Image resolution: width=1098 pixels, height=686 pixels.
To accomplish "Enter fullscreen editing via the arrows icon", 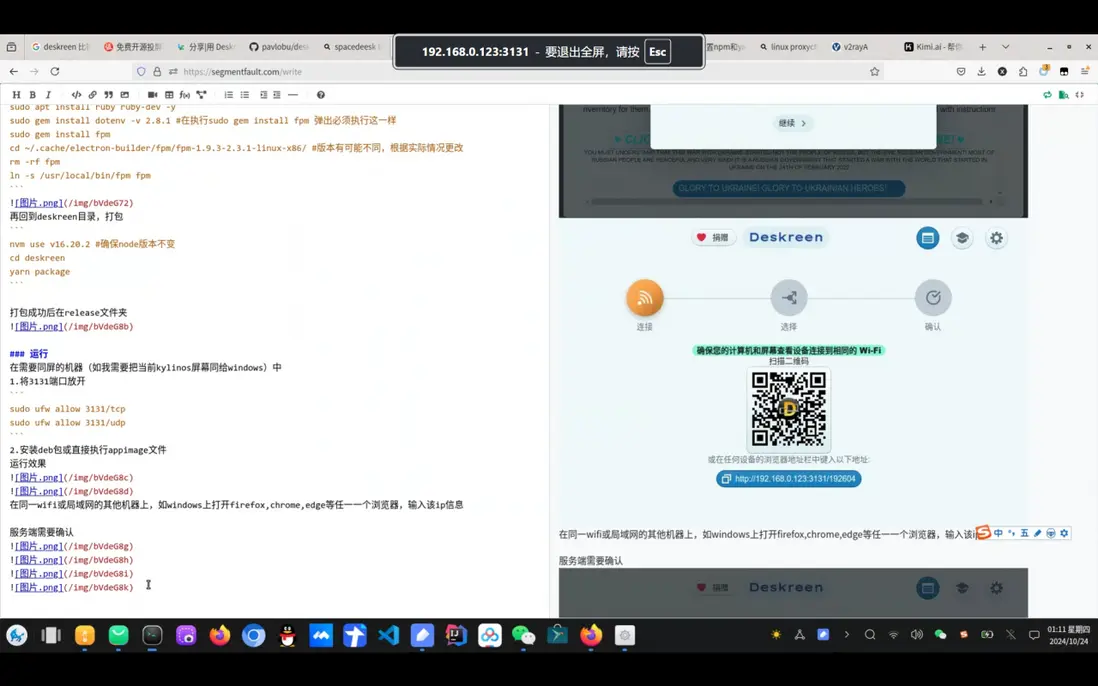I will [x=1080, y=94].
